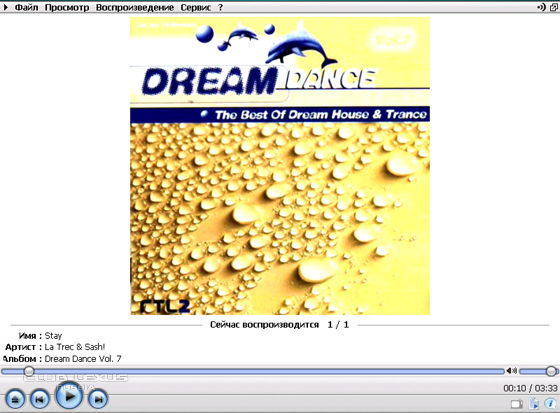Click the restore window icon at top right
Viewport: 560px width, 413px height.
(x=554, y=7)
